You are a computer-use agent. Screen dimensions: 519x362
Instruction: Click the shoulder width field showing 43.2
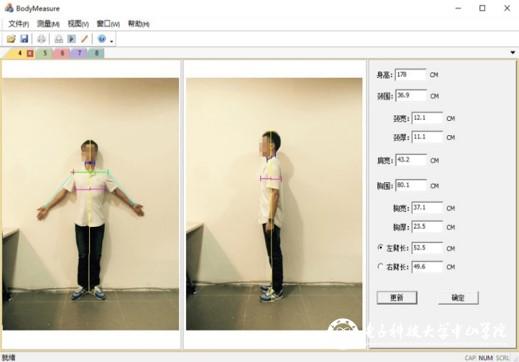pyautogui.click(x=411, y=160)
